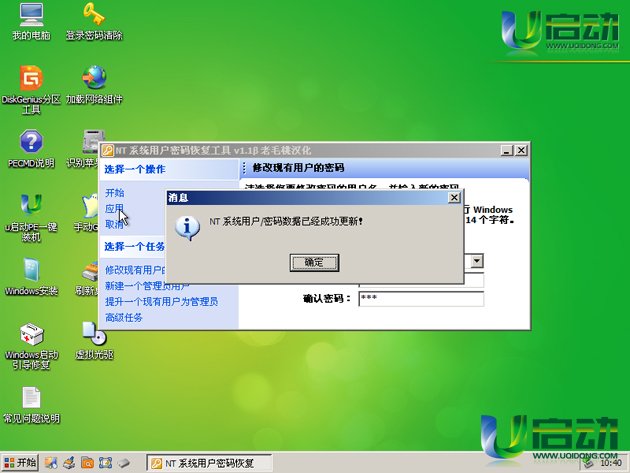Image resolution: width=630 pixels, height=473 pixels.
Task: Click 确定 in the message dialog
Action: (313, 261)
